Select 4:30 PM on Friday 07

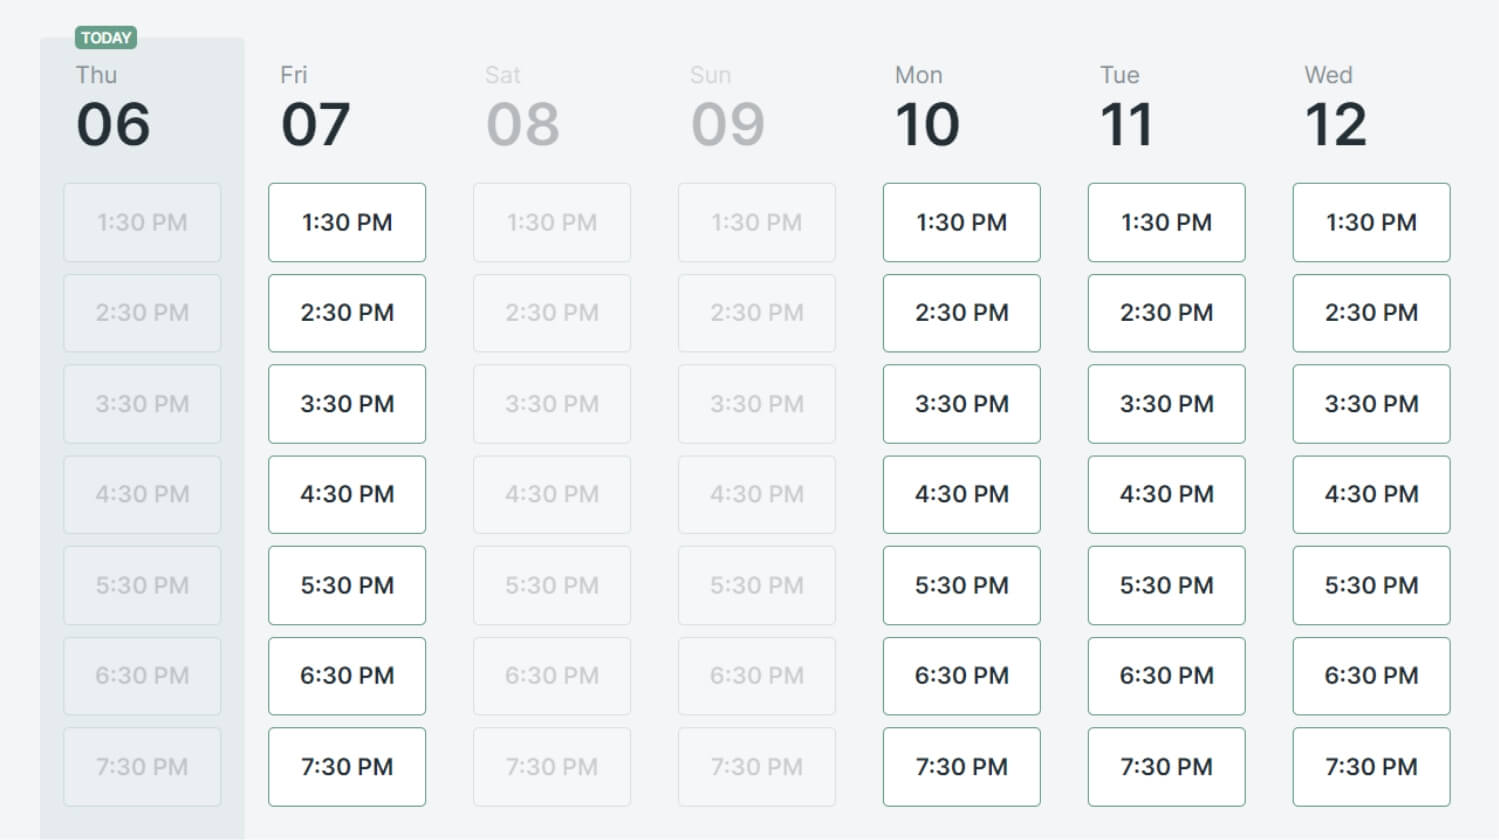point(347,494)
